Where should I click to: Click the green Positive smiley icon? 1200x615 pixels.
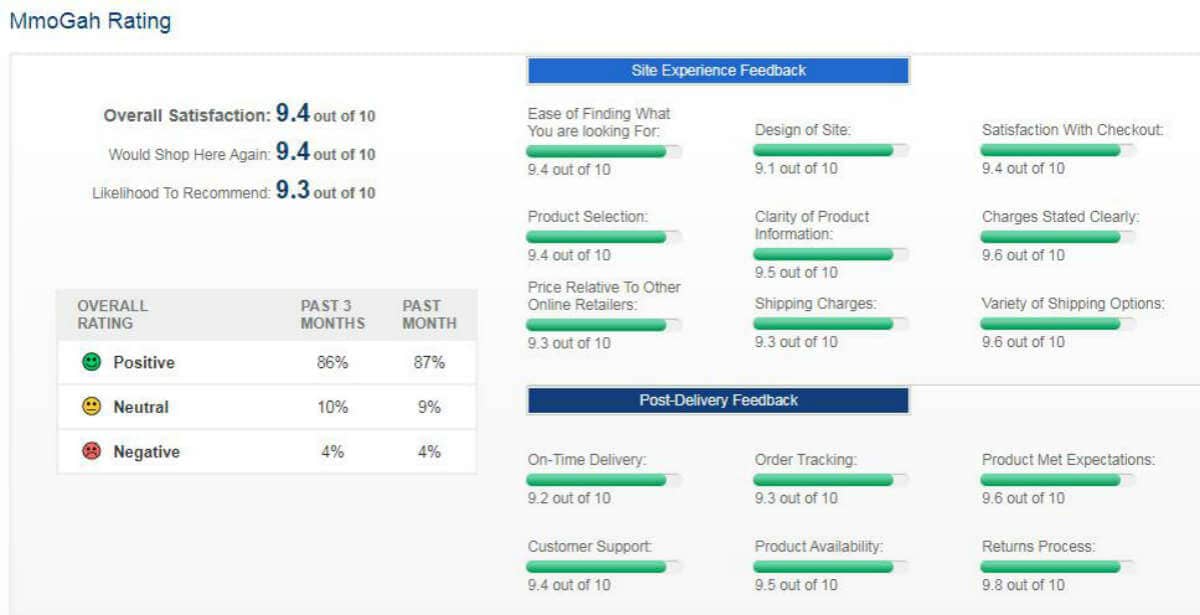[x=92, y=362]
